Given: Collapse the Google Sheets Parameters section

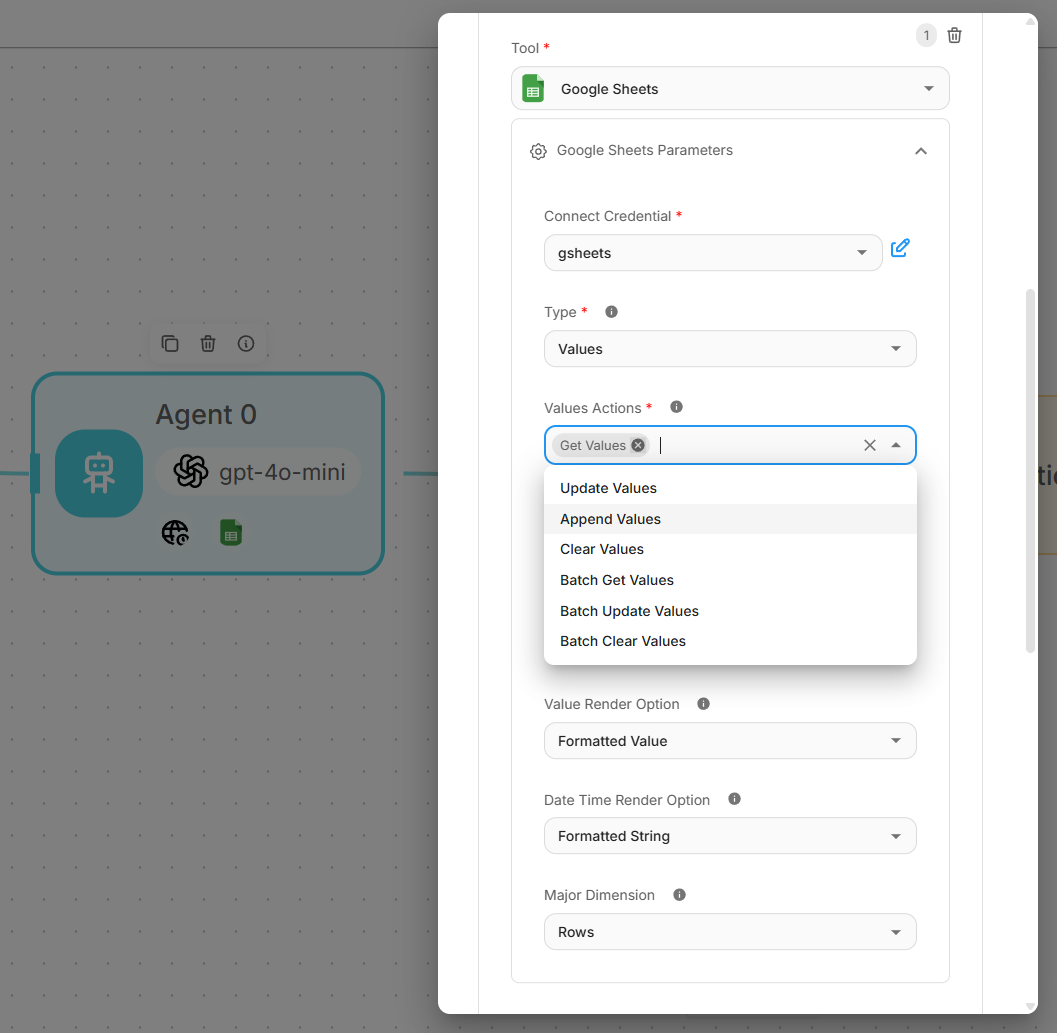Looking at the screenshot, I should click(x=921, y=151).
